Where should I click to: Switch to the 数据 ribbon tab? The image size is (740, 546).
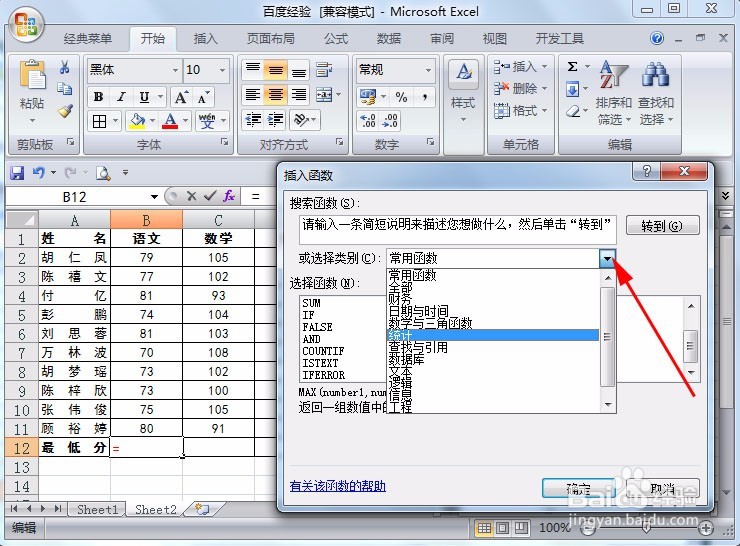389,38
